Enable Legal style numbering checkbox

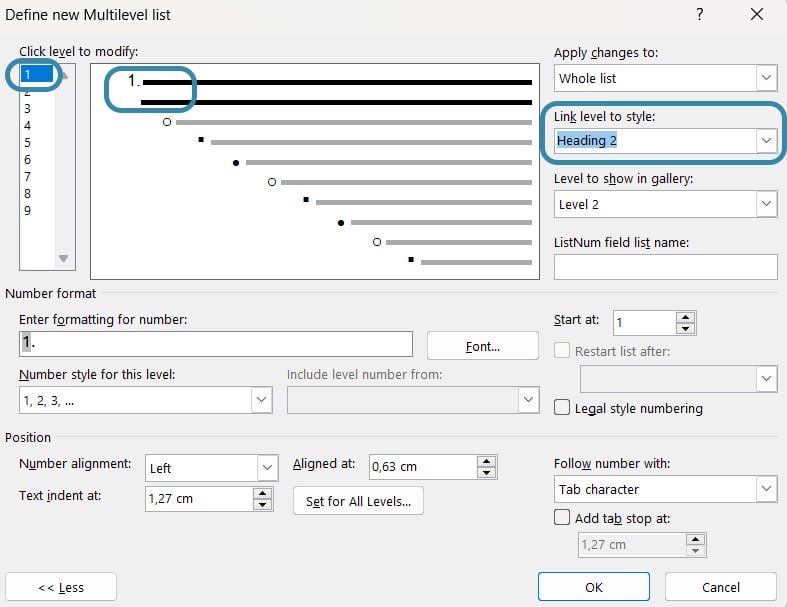(563, 408)
